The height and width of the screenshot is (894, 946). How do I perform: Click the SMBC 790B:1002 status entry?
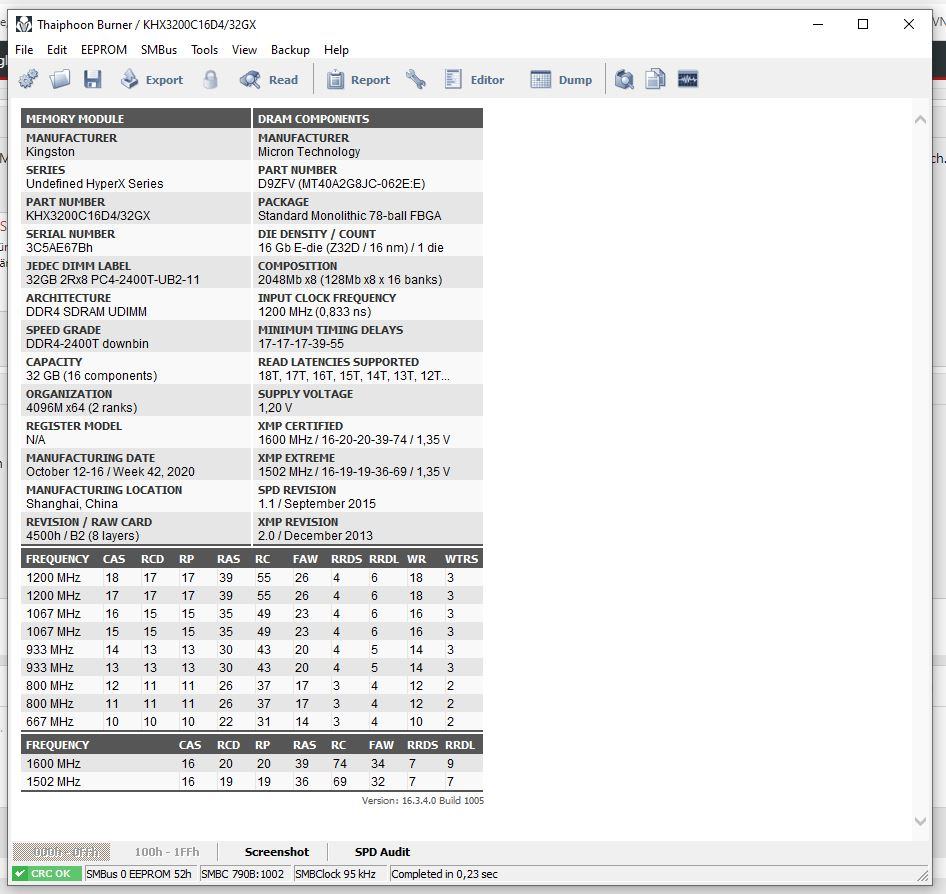click(243, 873)
